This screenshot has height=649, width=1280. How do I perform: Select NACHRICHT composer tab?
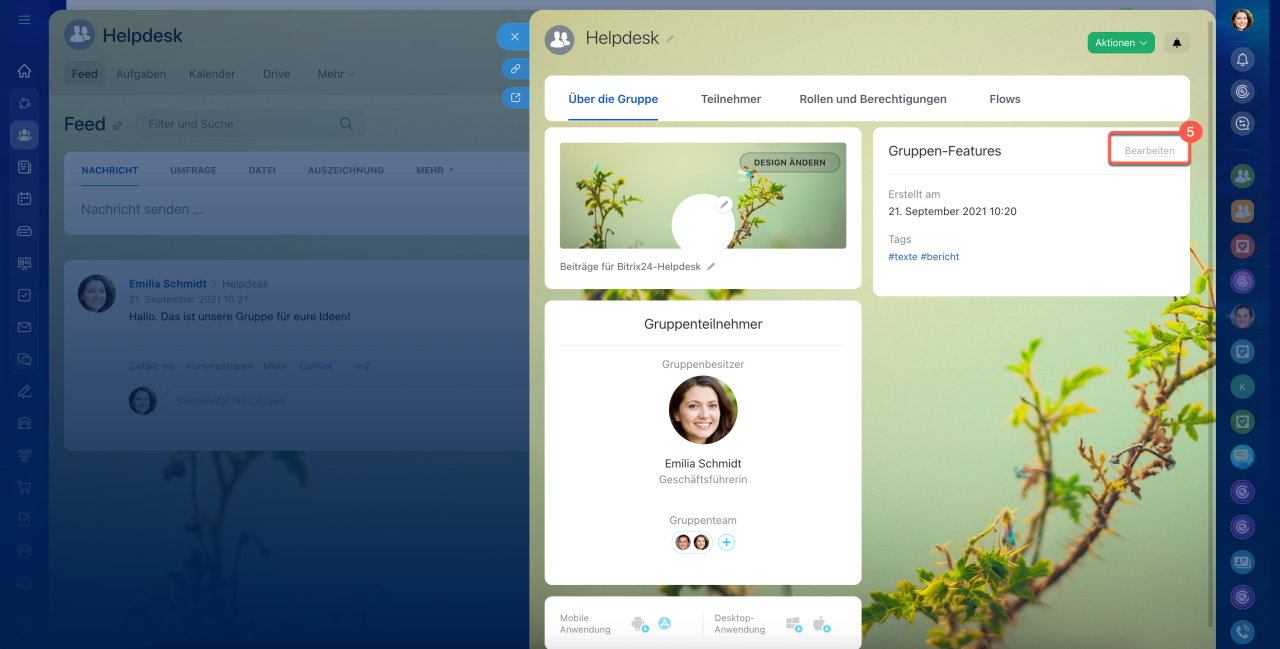110,170
